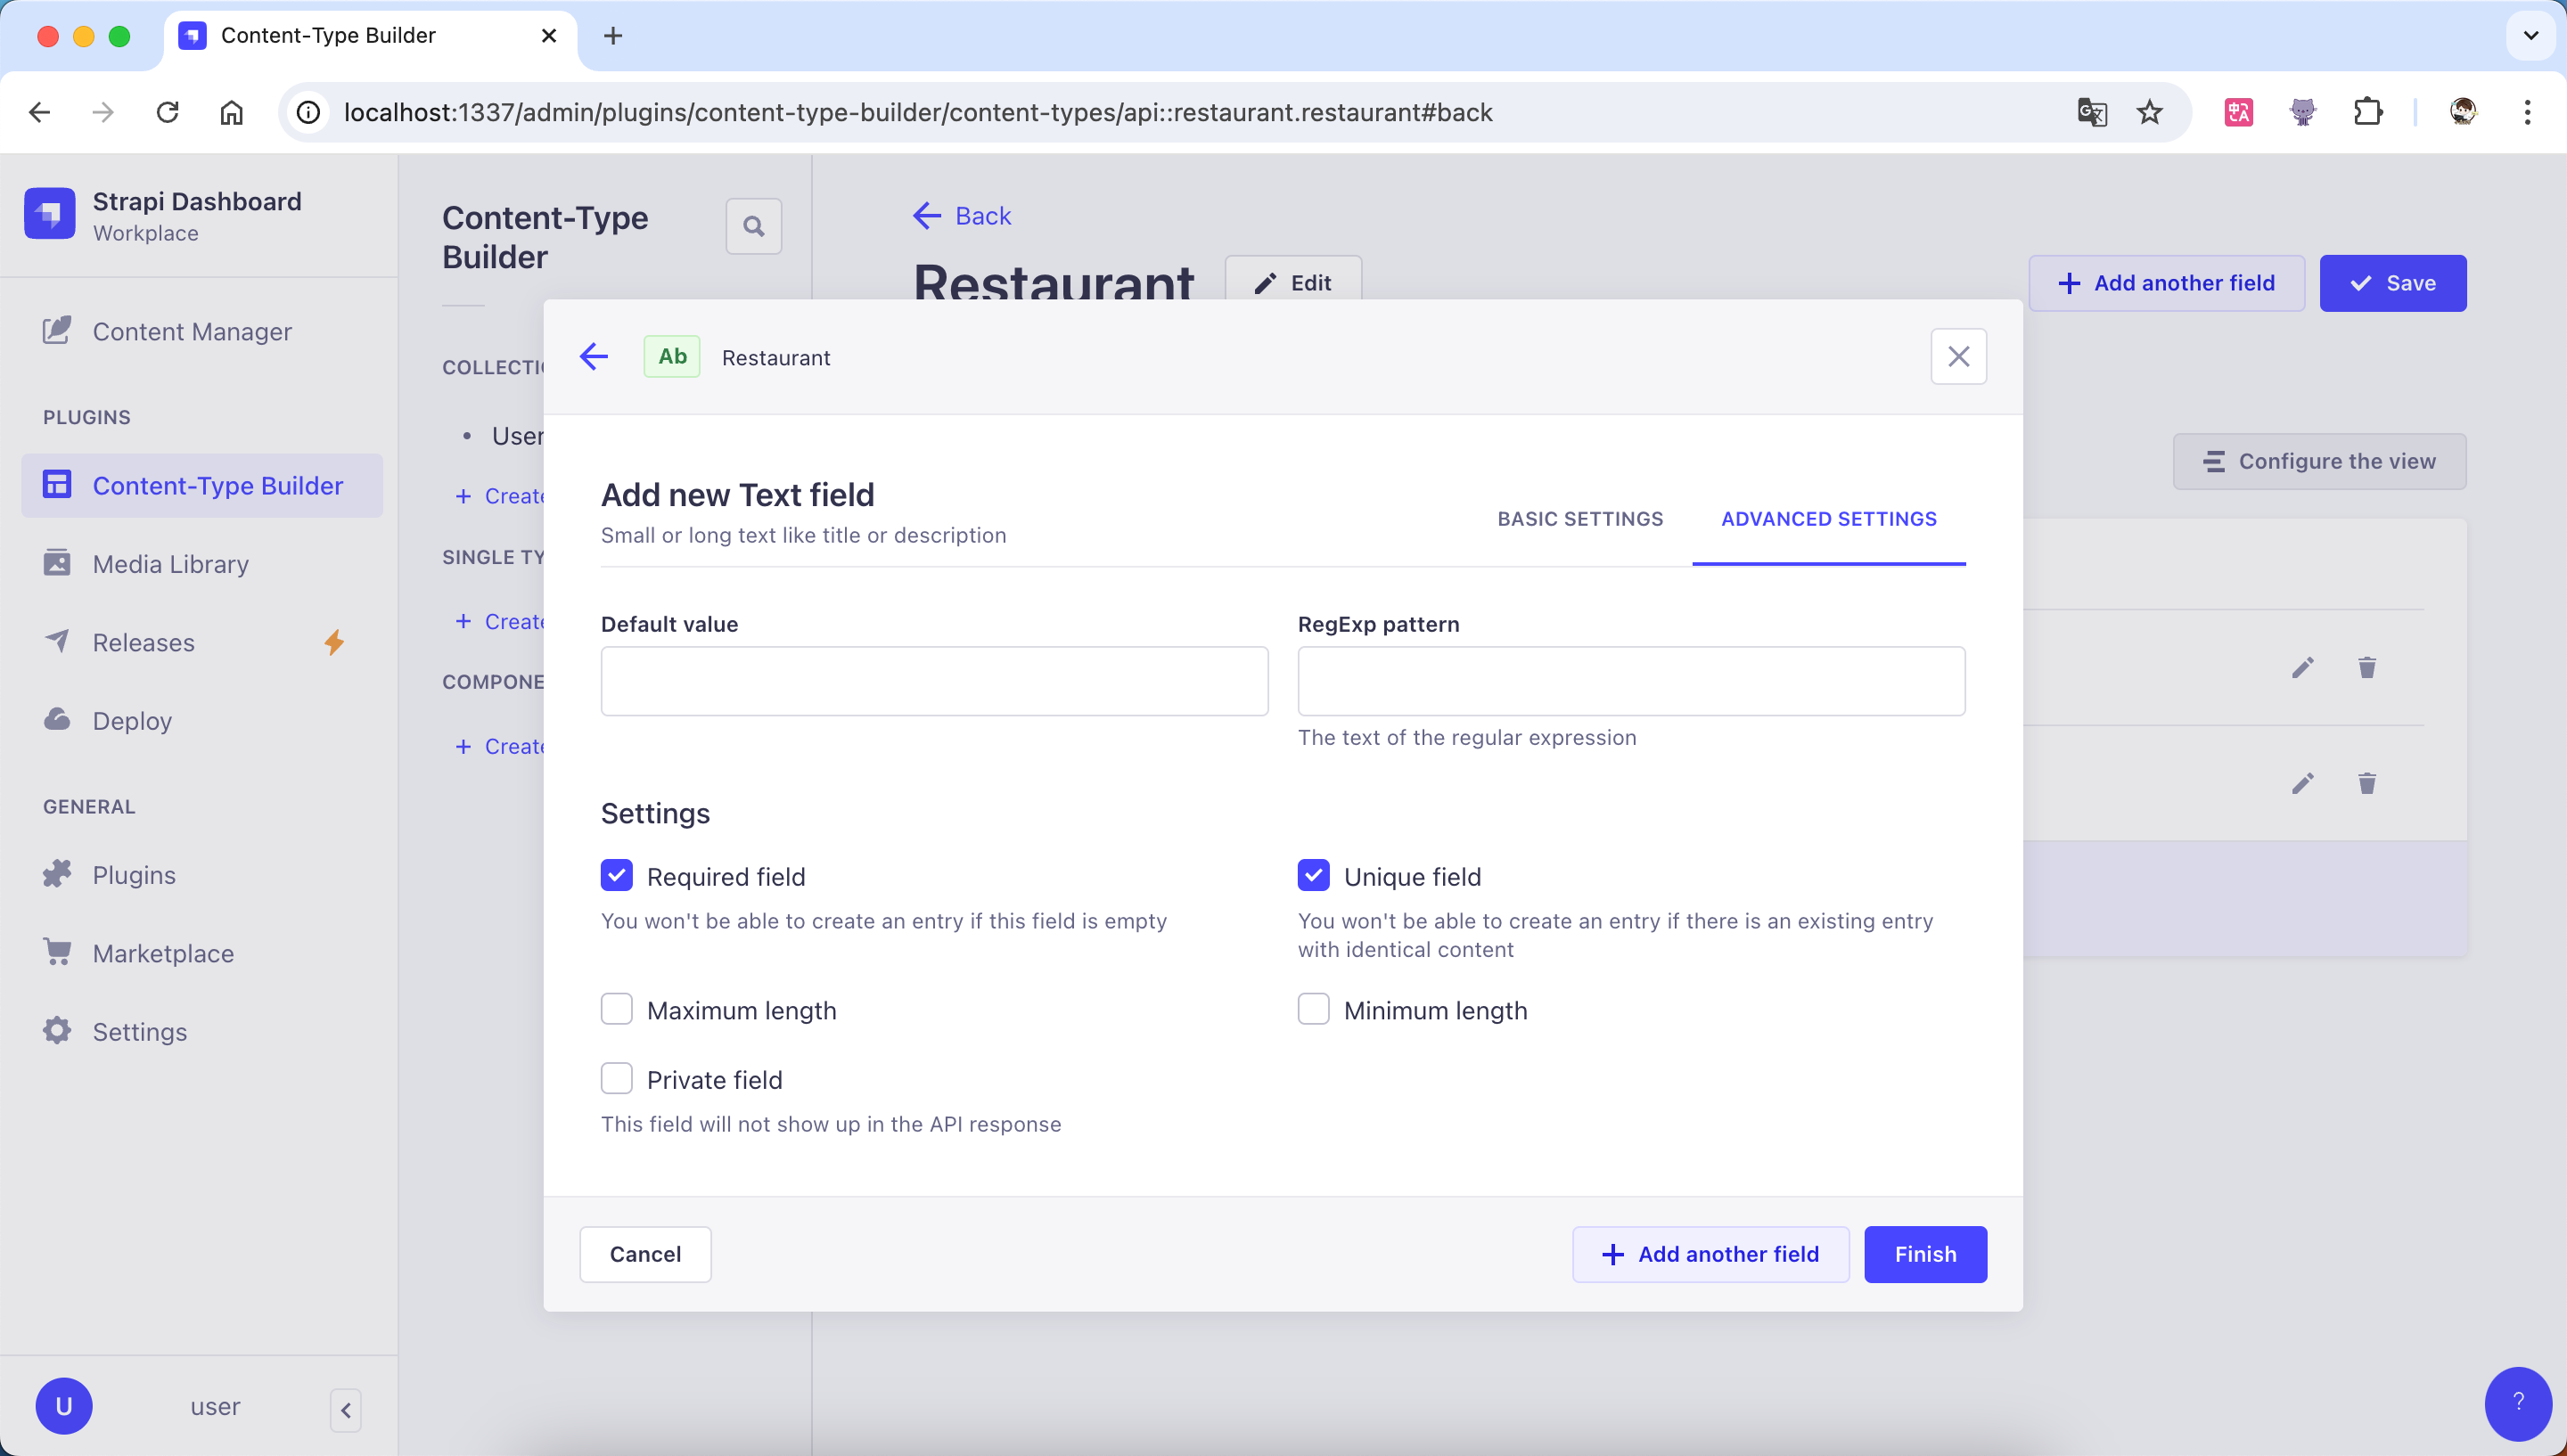The image size is (2567, 1456).
Task: Click the Finish button
Action: tap(1925, 1254)
